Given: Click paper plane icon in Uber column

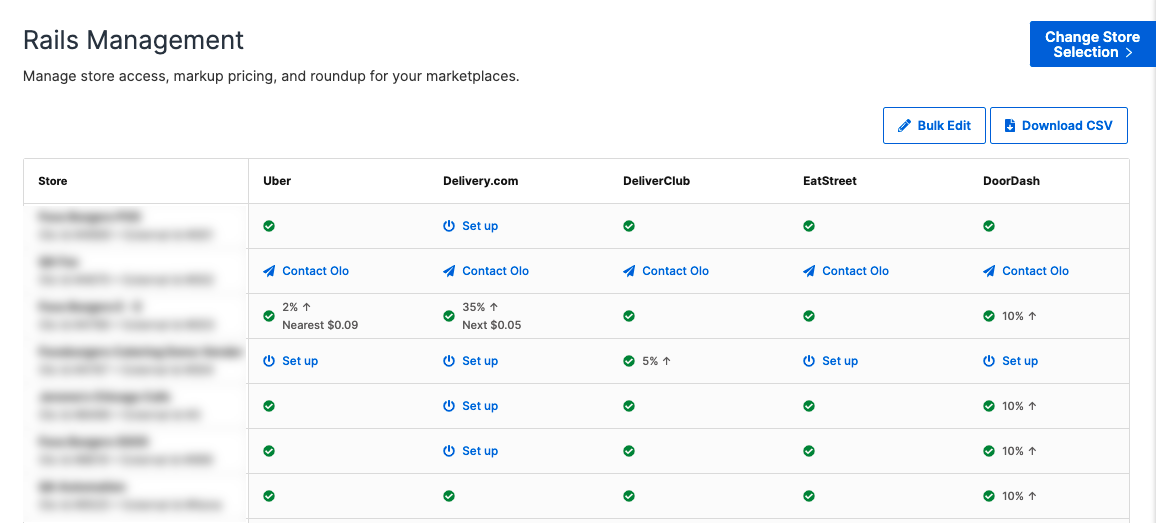Looking at the screenshot, I should click(x=269, y=271).
